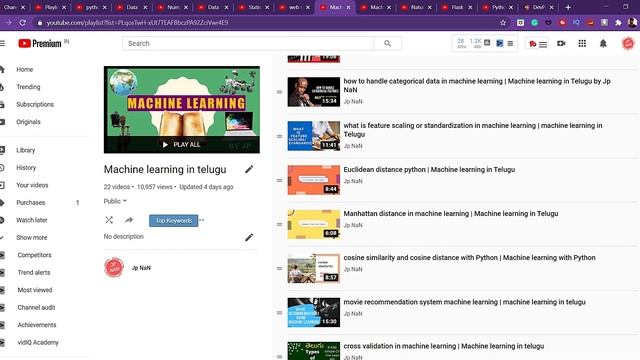Image resolution: width=640 pixels, height=360 pixels.
Task: Open Most viewed in the sidebar
Action: point(35,290)
